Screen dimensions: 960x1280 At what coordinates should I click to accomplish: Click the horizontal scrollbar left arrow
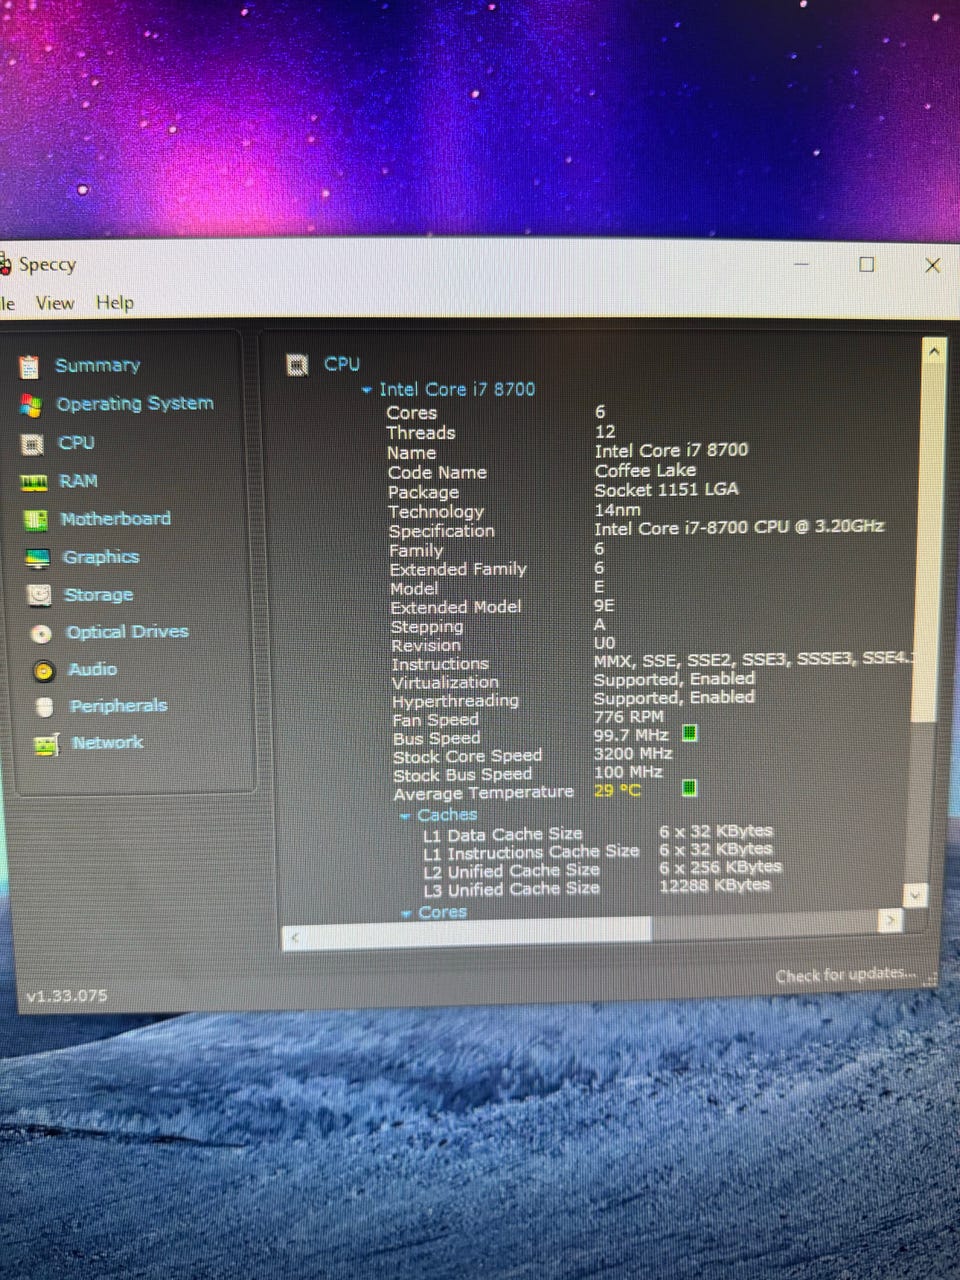pyautogui.click(x=294, y=938)
